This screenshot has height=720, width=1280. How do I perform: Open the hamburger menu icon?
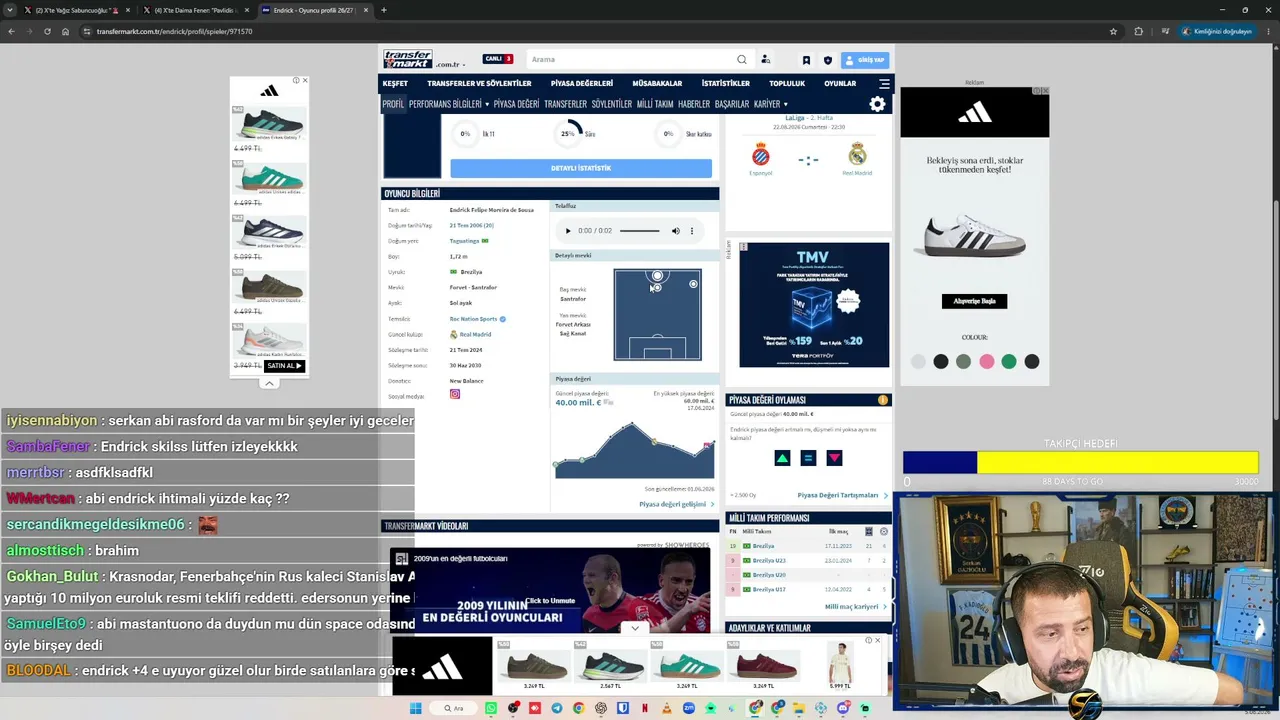click(x=884, y=84)
